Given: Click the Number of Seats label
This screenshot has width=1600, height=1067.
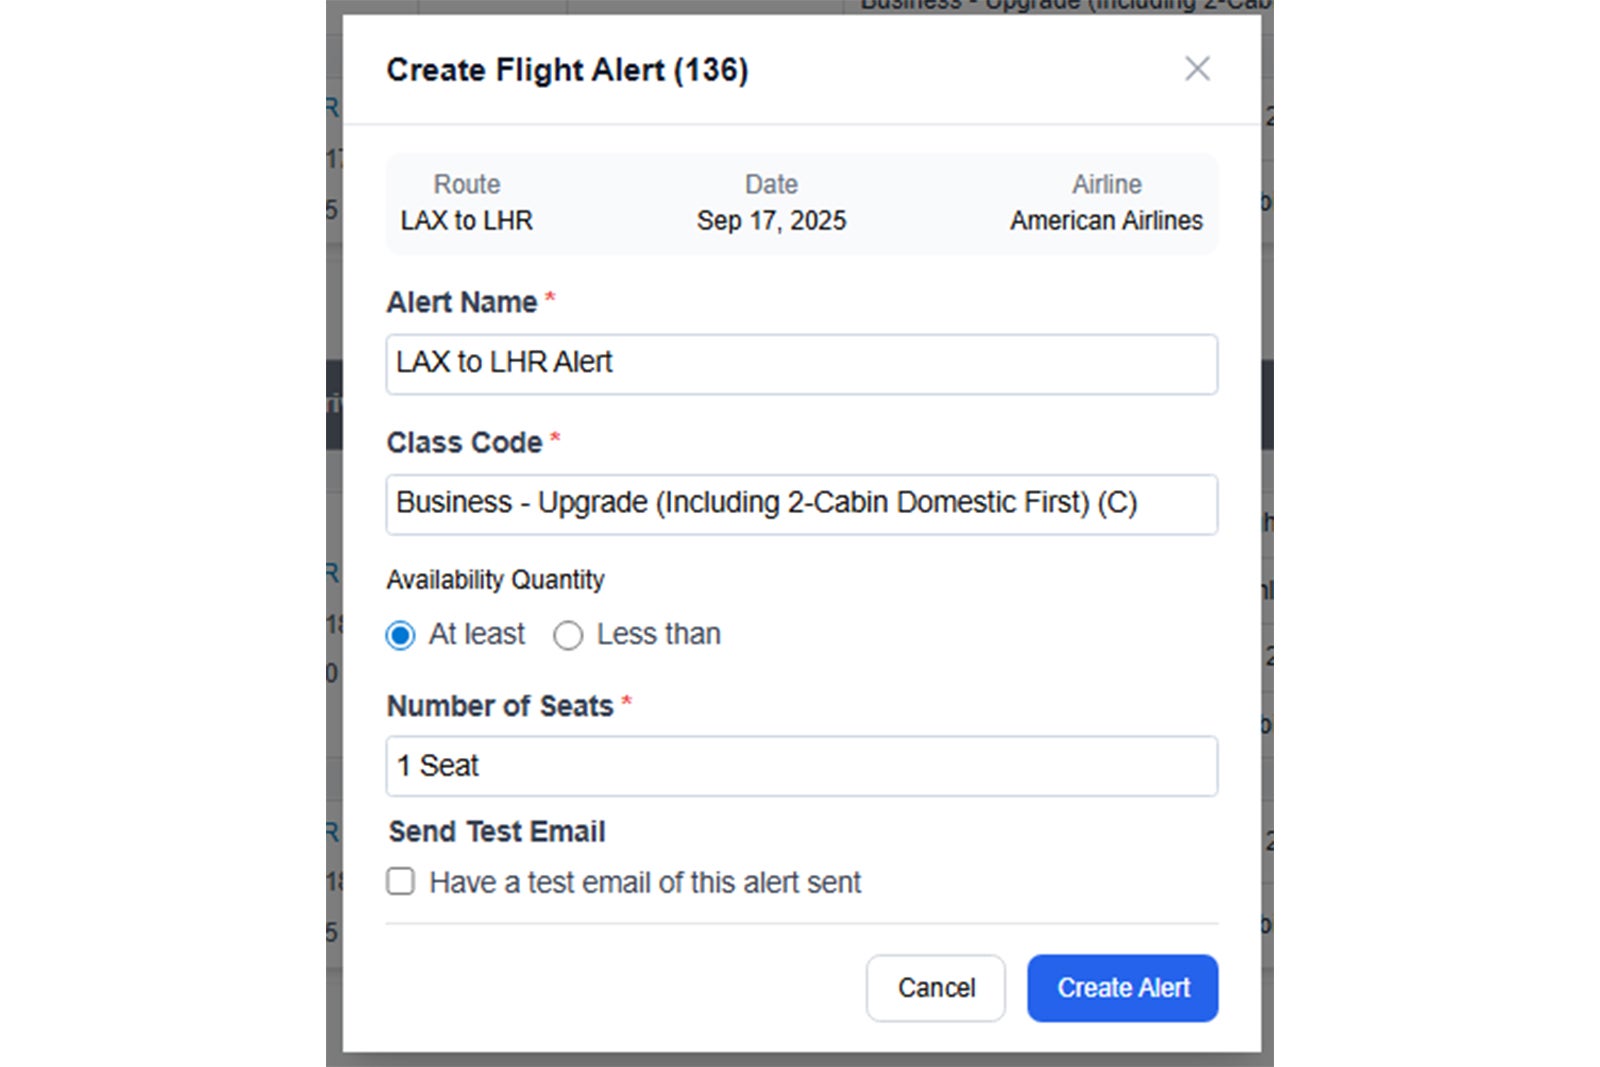Looking at the screenshot, I should (x=500, y=706).
